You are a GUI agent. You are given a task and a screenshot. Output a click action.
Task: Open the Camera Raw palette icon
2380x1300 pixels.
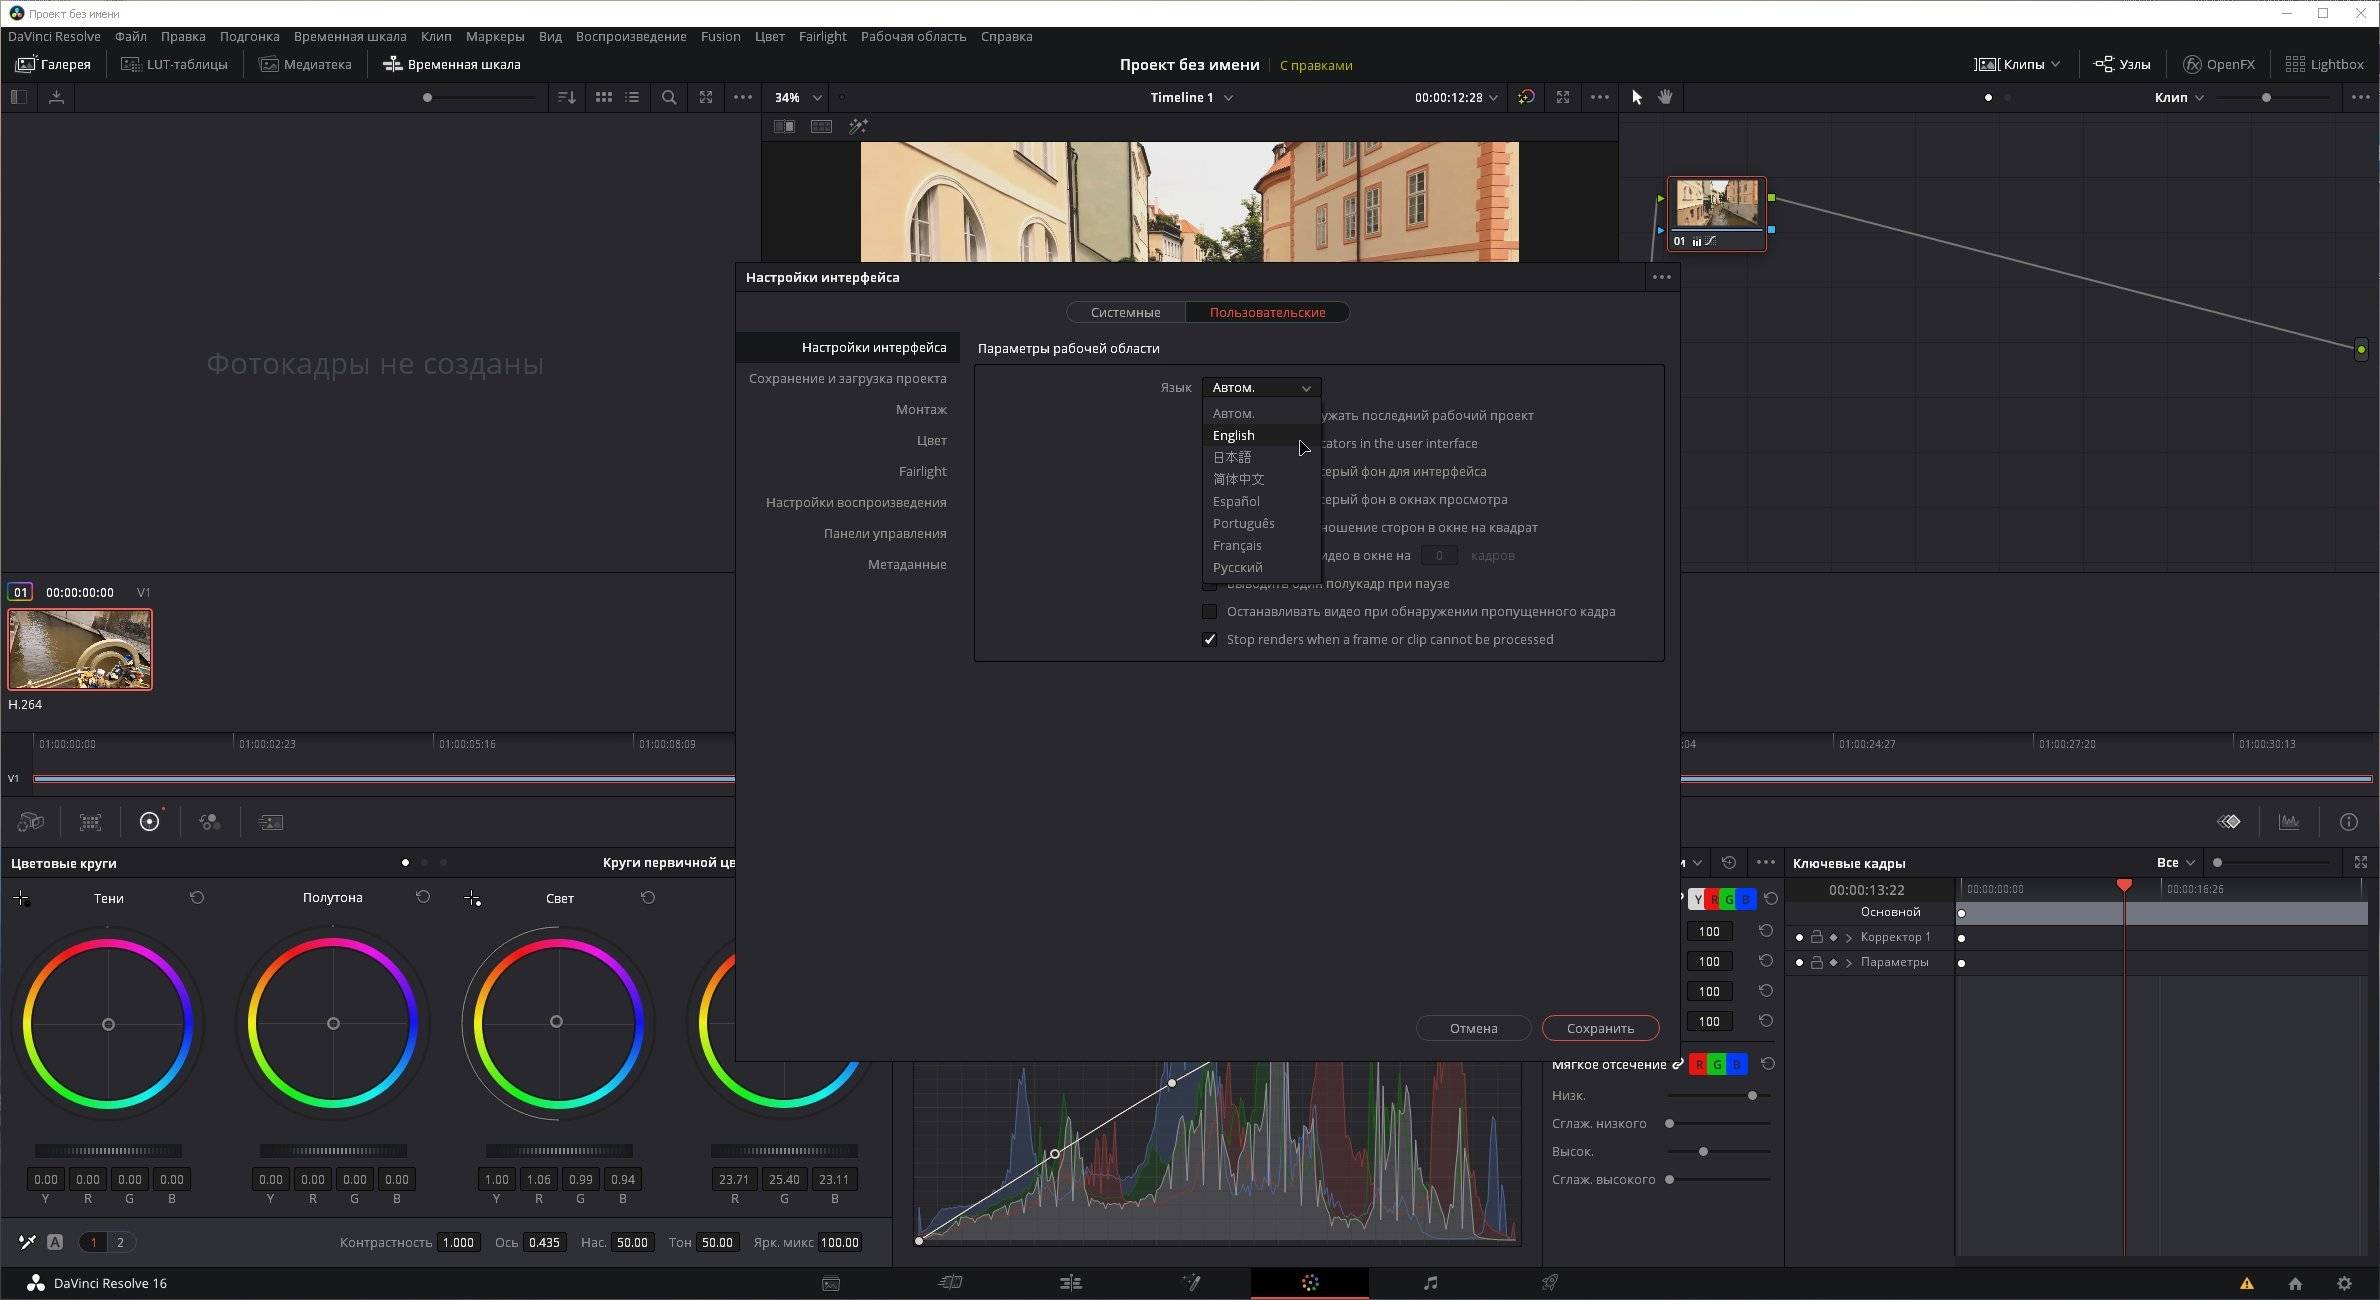coord(31,821)
